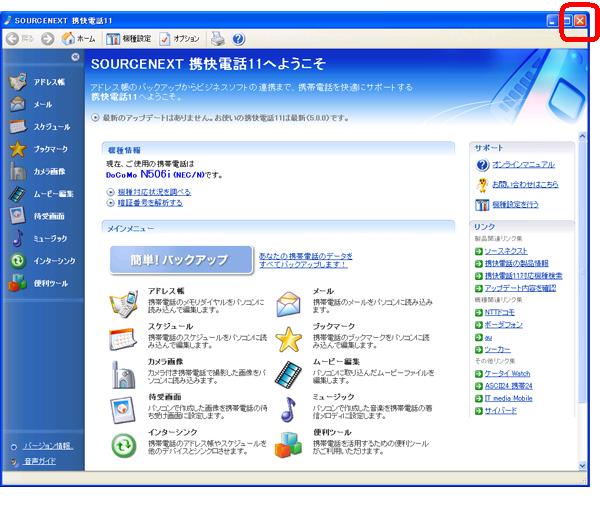Open カメラ画像 in the left sidebar
This screenshot has height=520, width=600.
click(38, 171)
